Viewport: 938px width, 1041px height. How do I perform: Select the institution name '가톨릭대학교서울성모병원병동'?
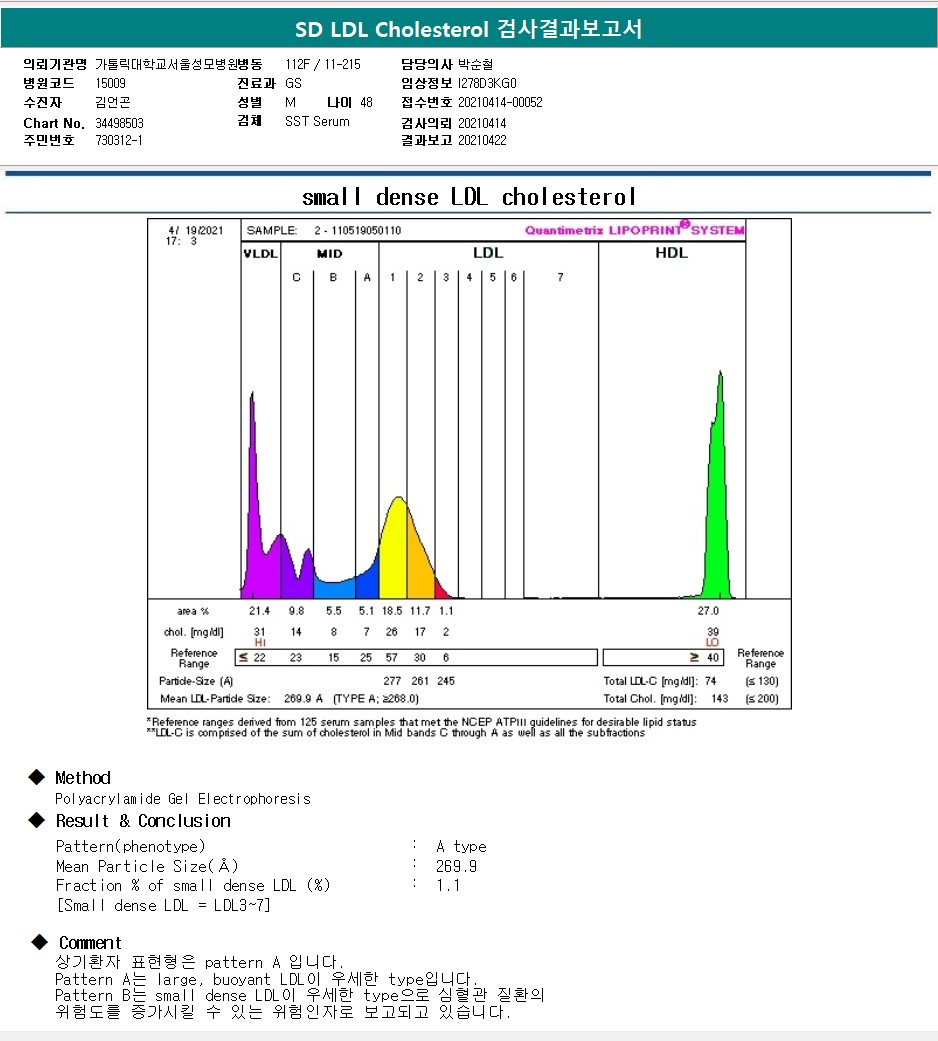(x=179, y=64)
